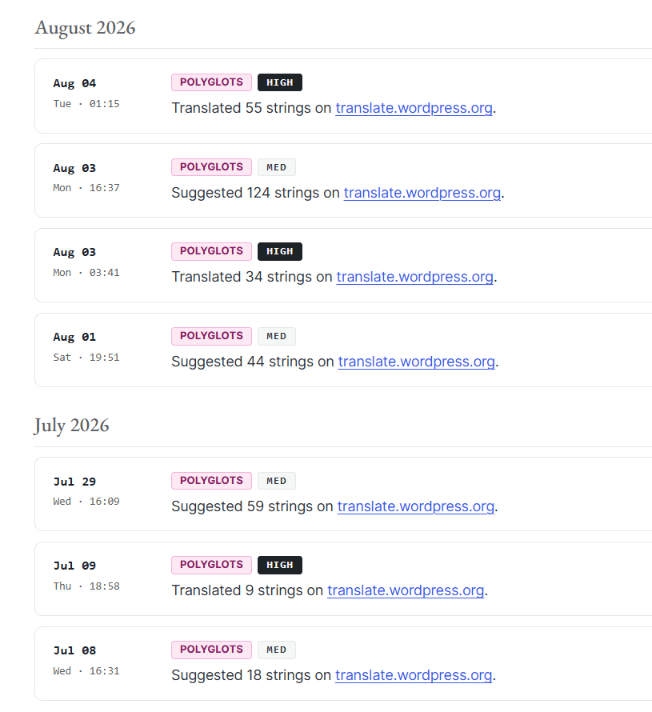Select the HIGH badge on Aug 03 03:41 entry
Image resolution: width=652 pixels, height=712 pixels.
280,251
